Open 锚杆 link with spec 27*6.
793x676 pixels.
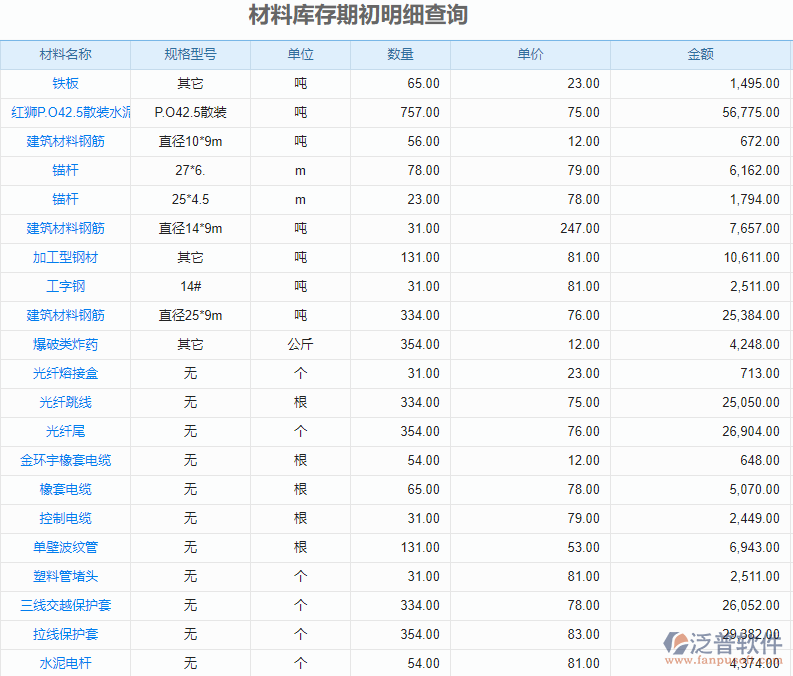(65, 170)
